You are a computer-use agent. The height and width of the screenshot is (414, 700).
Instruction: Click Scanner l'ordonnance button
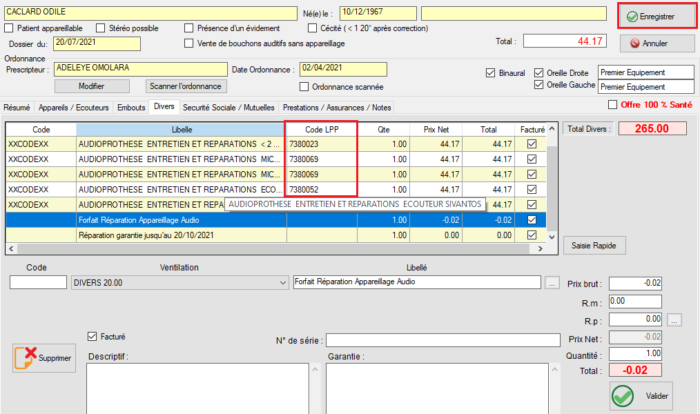point(186,86)
